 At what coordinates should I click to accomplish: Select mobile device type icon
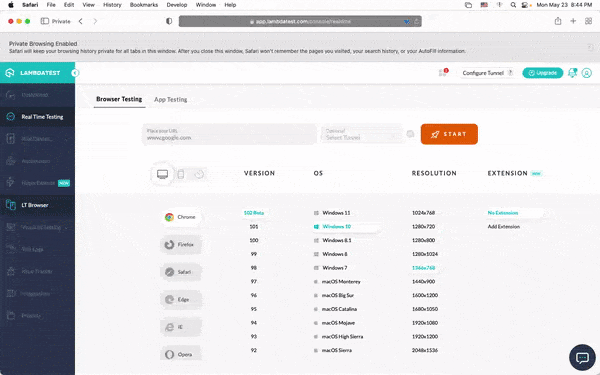(181, 174)
